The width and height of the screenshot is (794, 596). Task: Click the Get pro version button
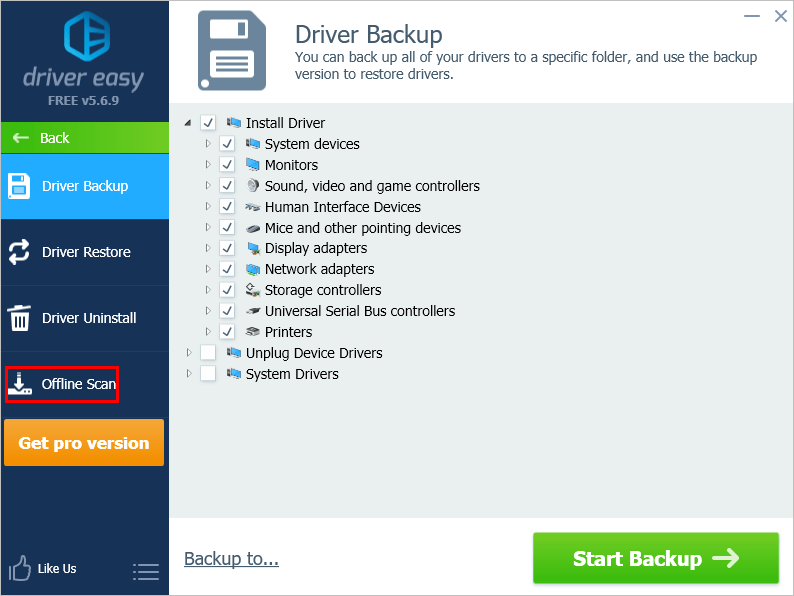point(84,443)
